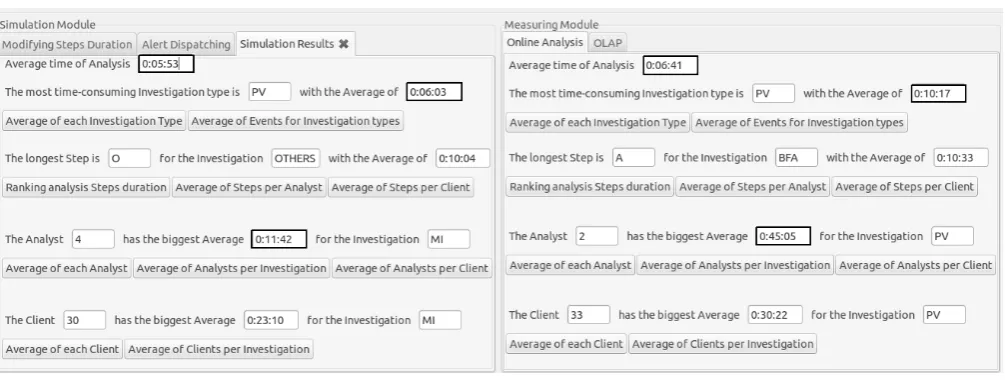Display Average of each Client in Measuring Module
Image resolution: width=1005 pixels, height=380 pixels.
click(x=566, y=344)
